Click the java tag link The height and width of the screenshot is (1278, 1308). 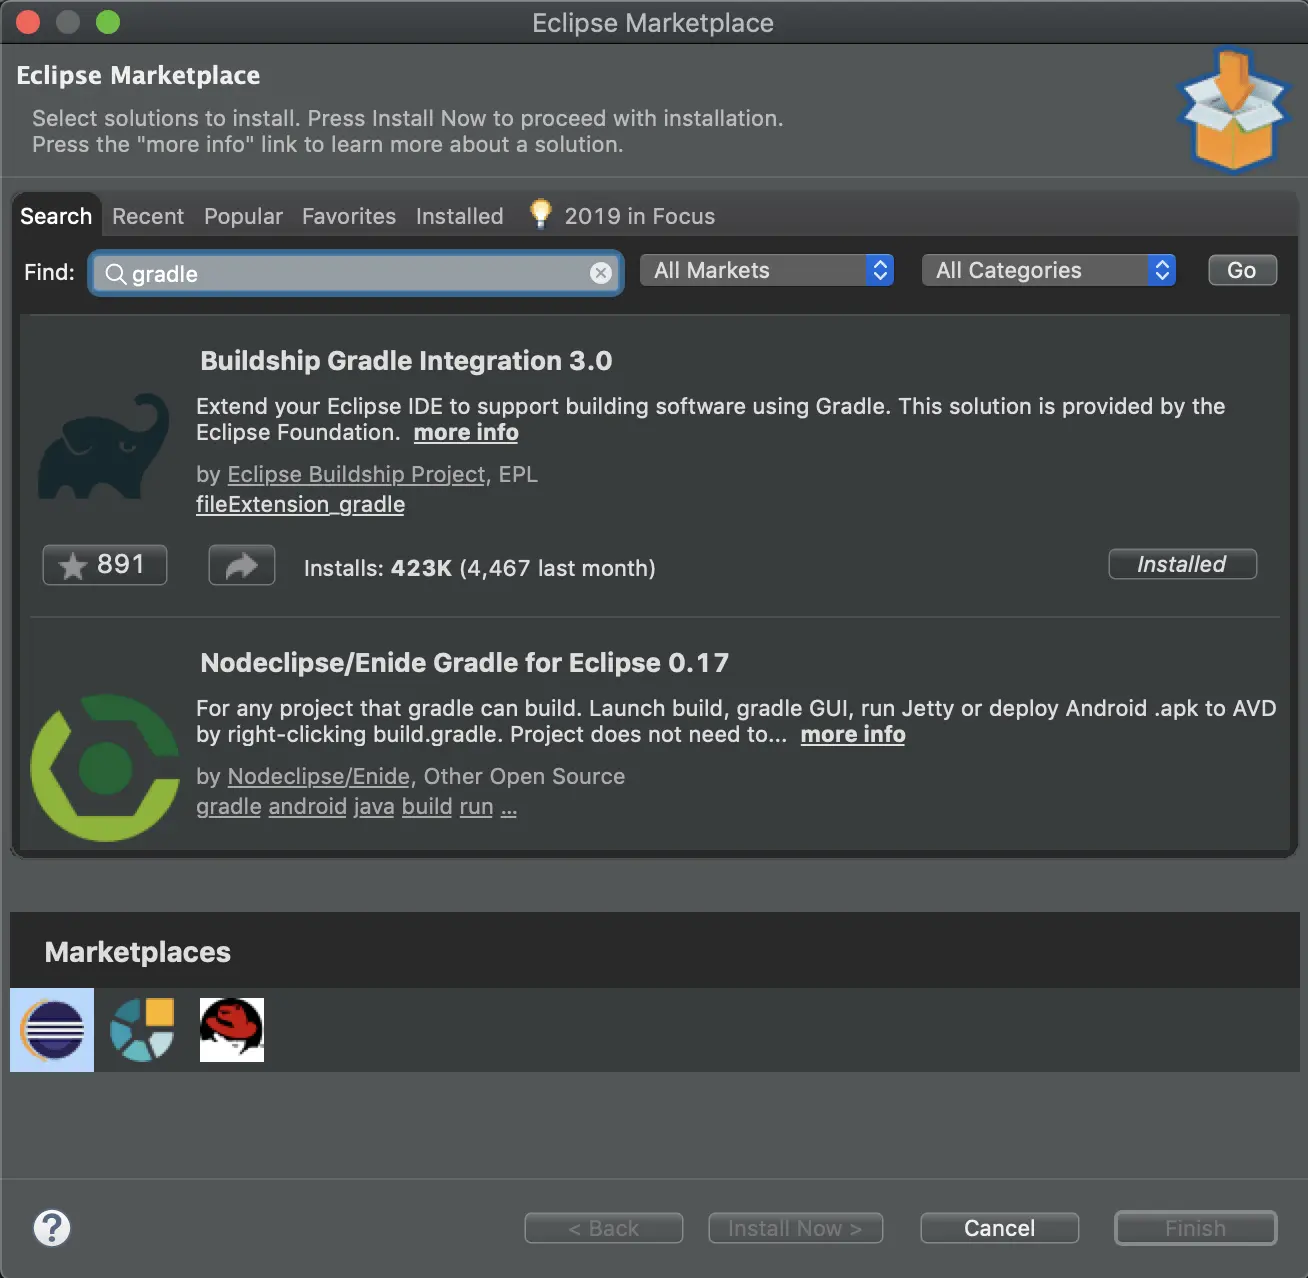[x=374, y=806]
